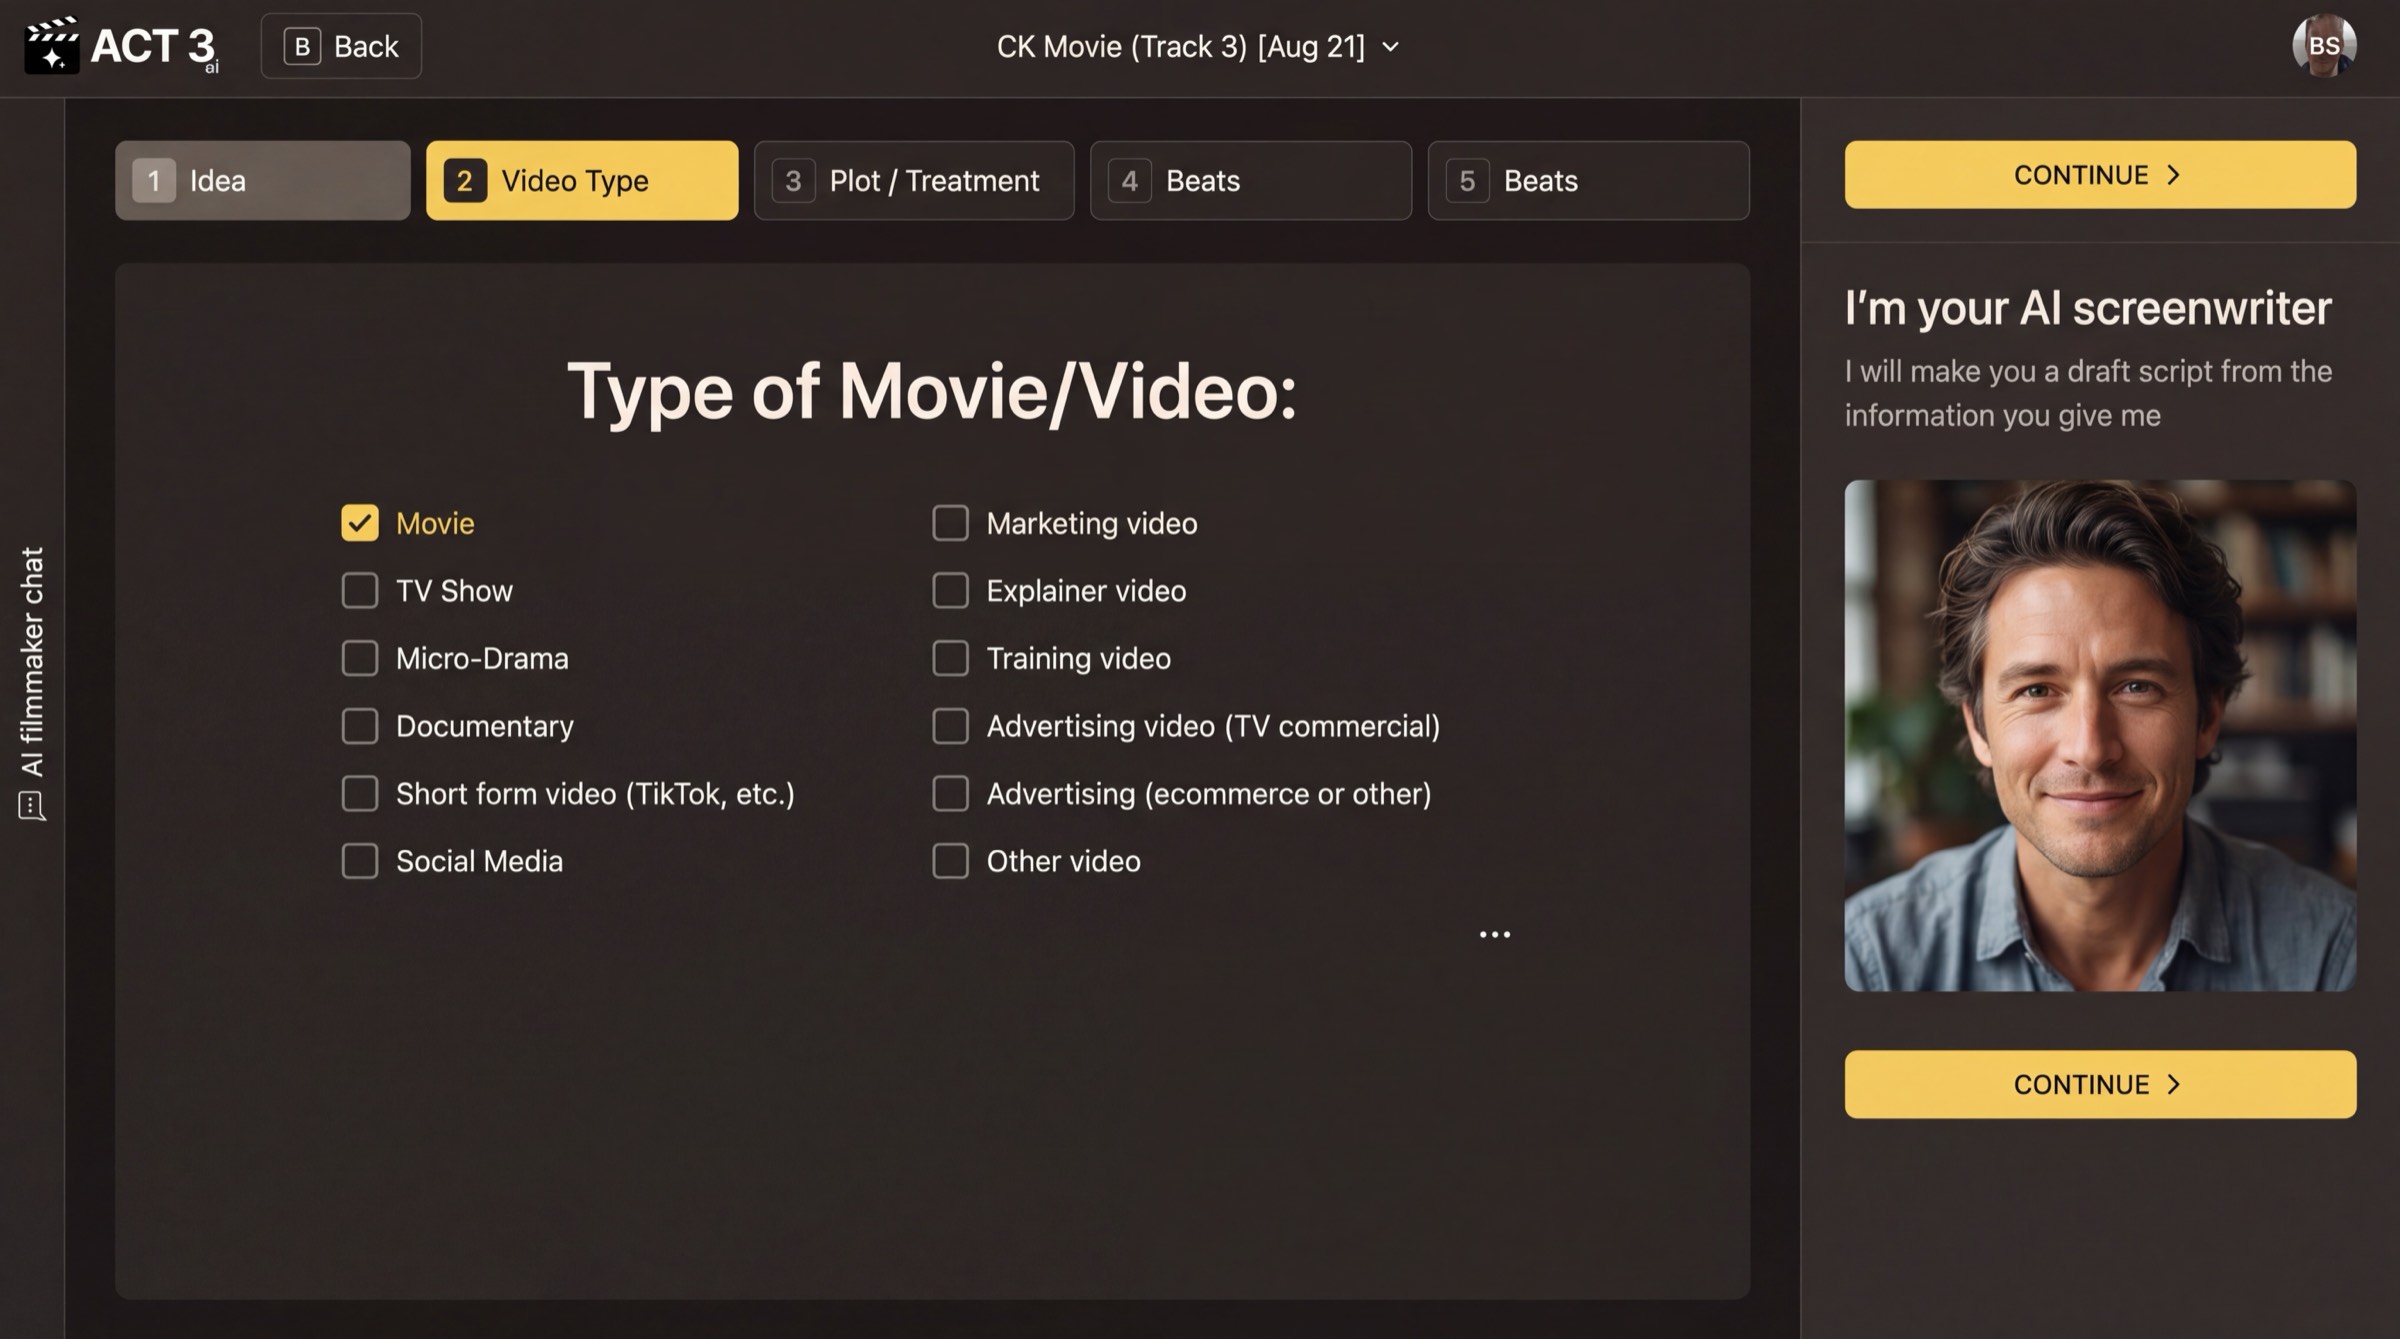Click the top CONTINUE button
This screenshot has width=2400, height=1339.
pyautogui.click(x=2100, y=175)
